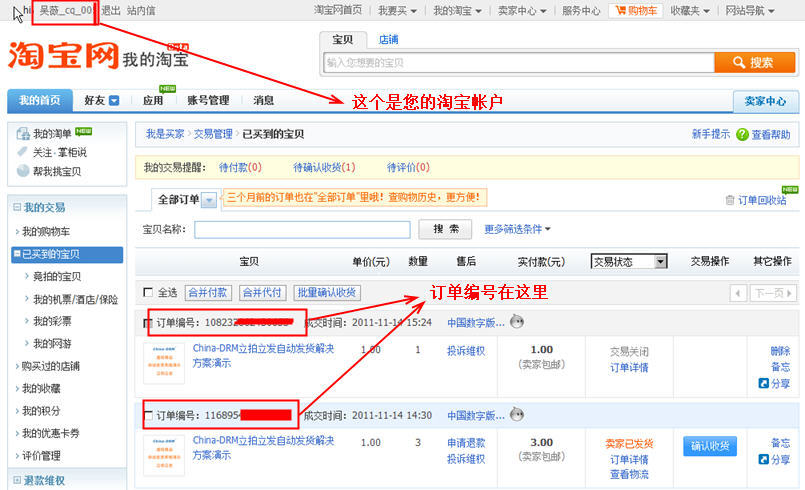Image resolution: width=805 pixels, height=490 pixels.
Task: Click 退出 logout link
Action: coord(111,10)
